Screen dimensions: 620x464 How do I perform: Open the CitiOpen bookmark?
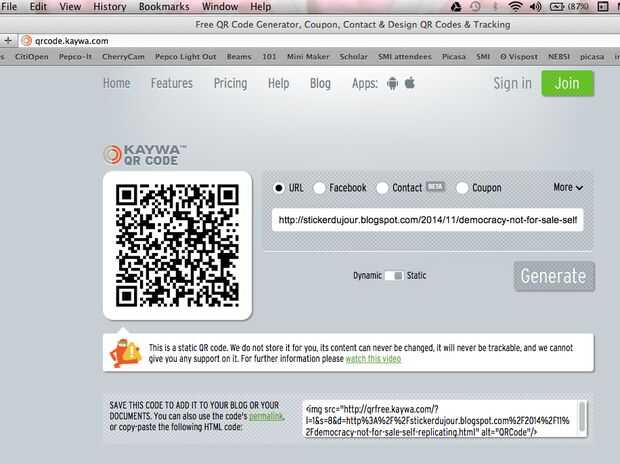pos(32,57)
